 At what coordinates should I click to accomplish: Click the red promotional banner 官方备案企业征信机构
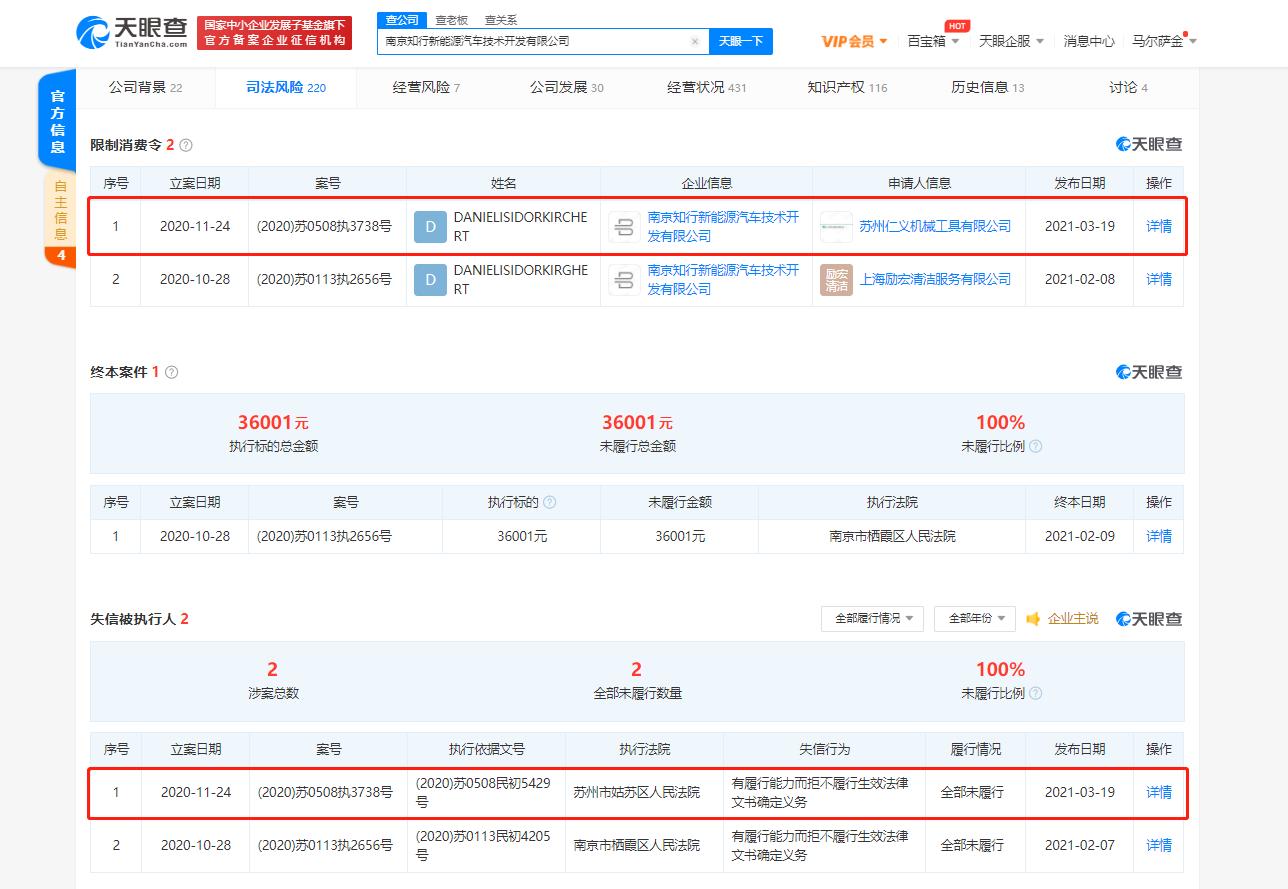[274, 33]
